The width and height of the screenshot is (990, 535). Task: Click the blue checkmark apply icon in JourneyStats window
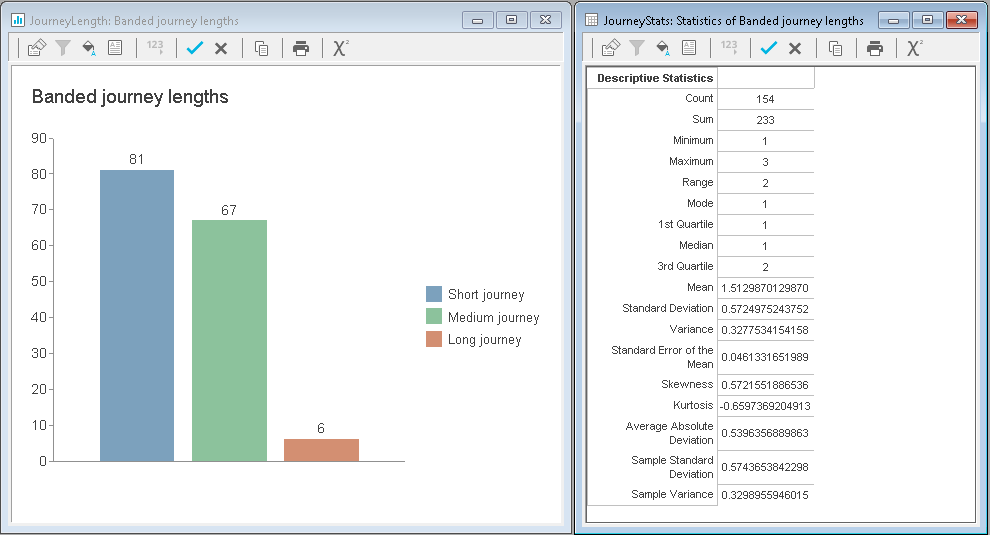click(x=768, y=48)
